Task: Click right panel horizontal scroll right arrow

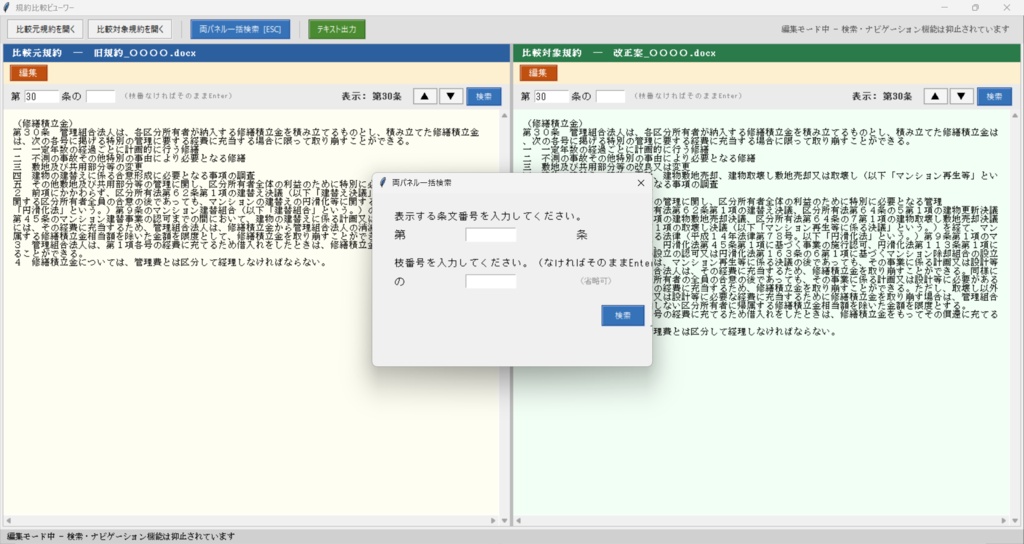Action: [x=1004, y=520]
